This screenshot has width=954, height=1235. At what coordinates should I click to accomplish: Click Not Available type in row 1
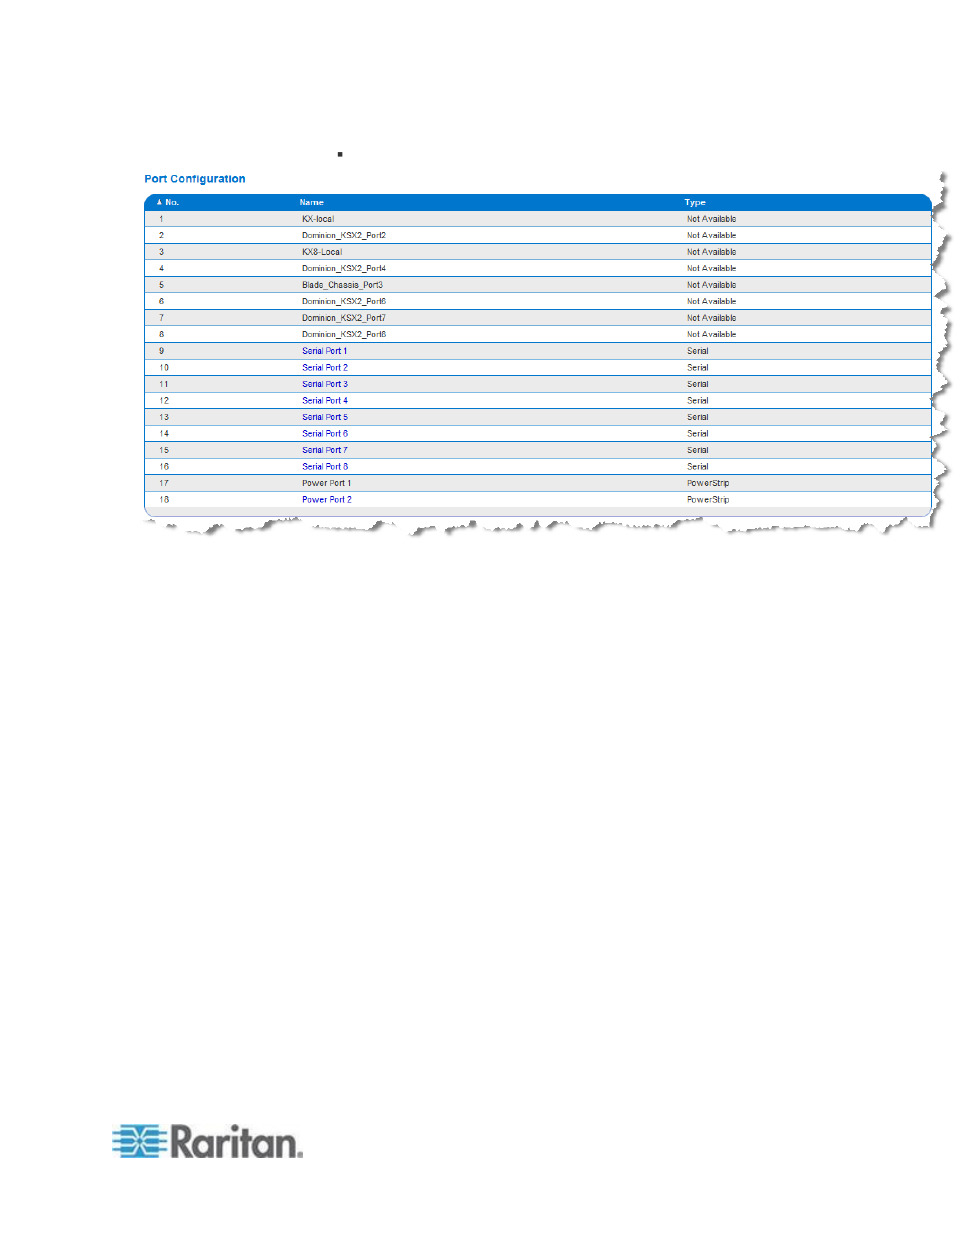click(x=711, y=219)
